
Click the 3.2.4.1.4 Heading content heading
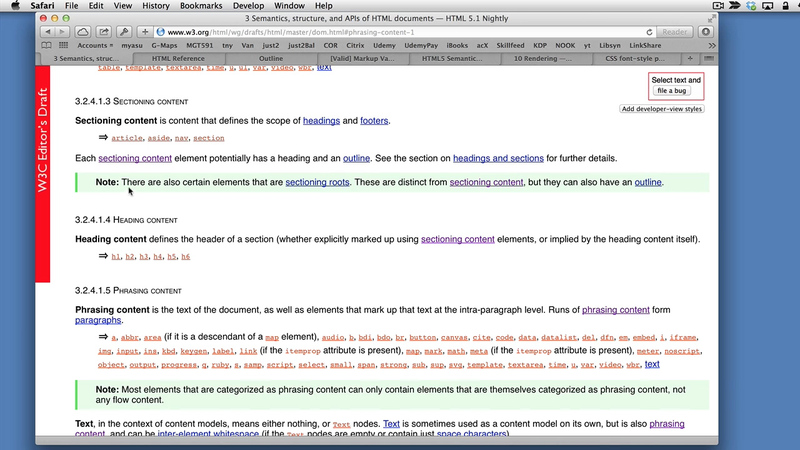[x=126, y=220]
